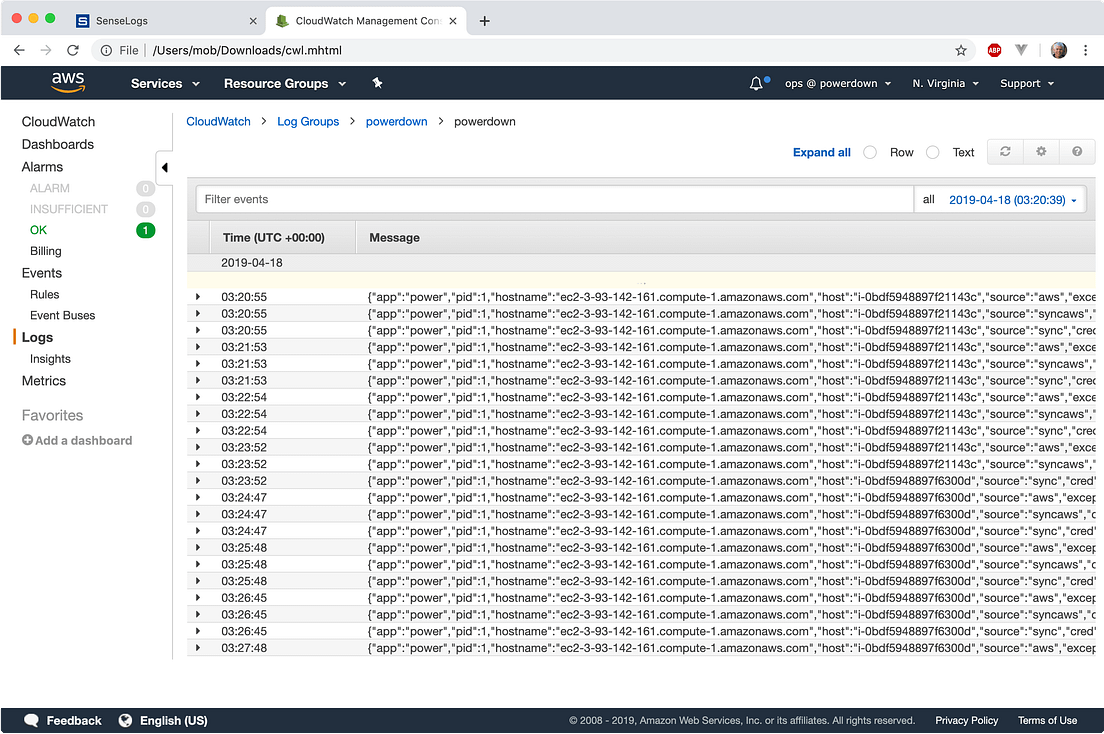Click the refresh log events icon

coord(1005,151)
